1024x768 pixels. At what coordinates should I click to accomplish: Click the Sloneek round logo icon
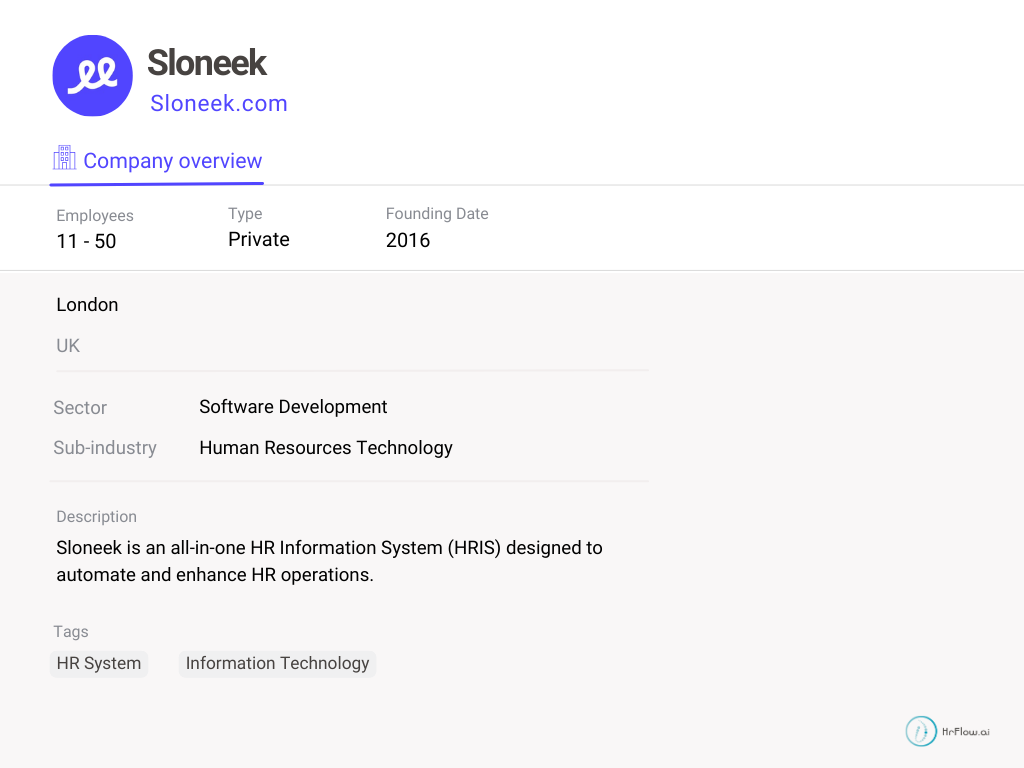click(92, 76)
